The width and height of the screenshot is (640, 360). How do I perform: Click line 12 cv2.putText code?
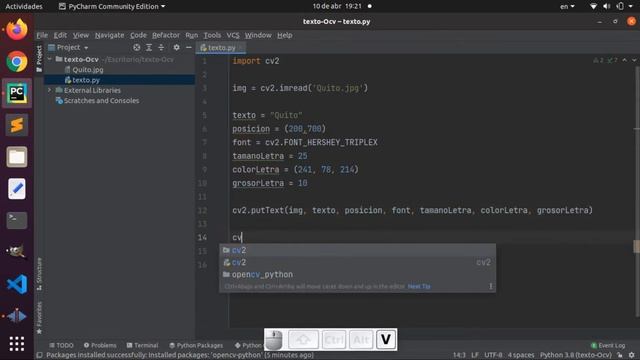click(412, 210)
